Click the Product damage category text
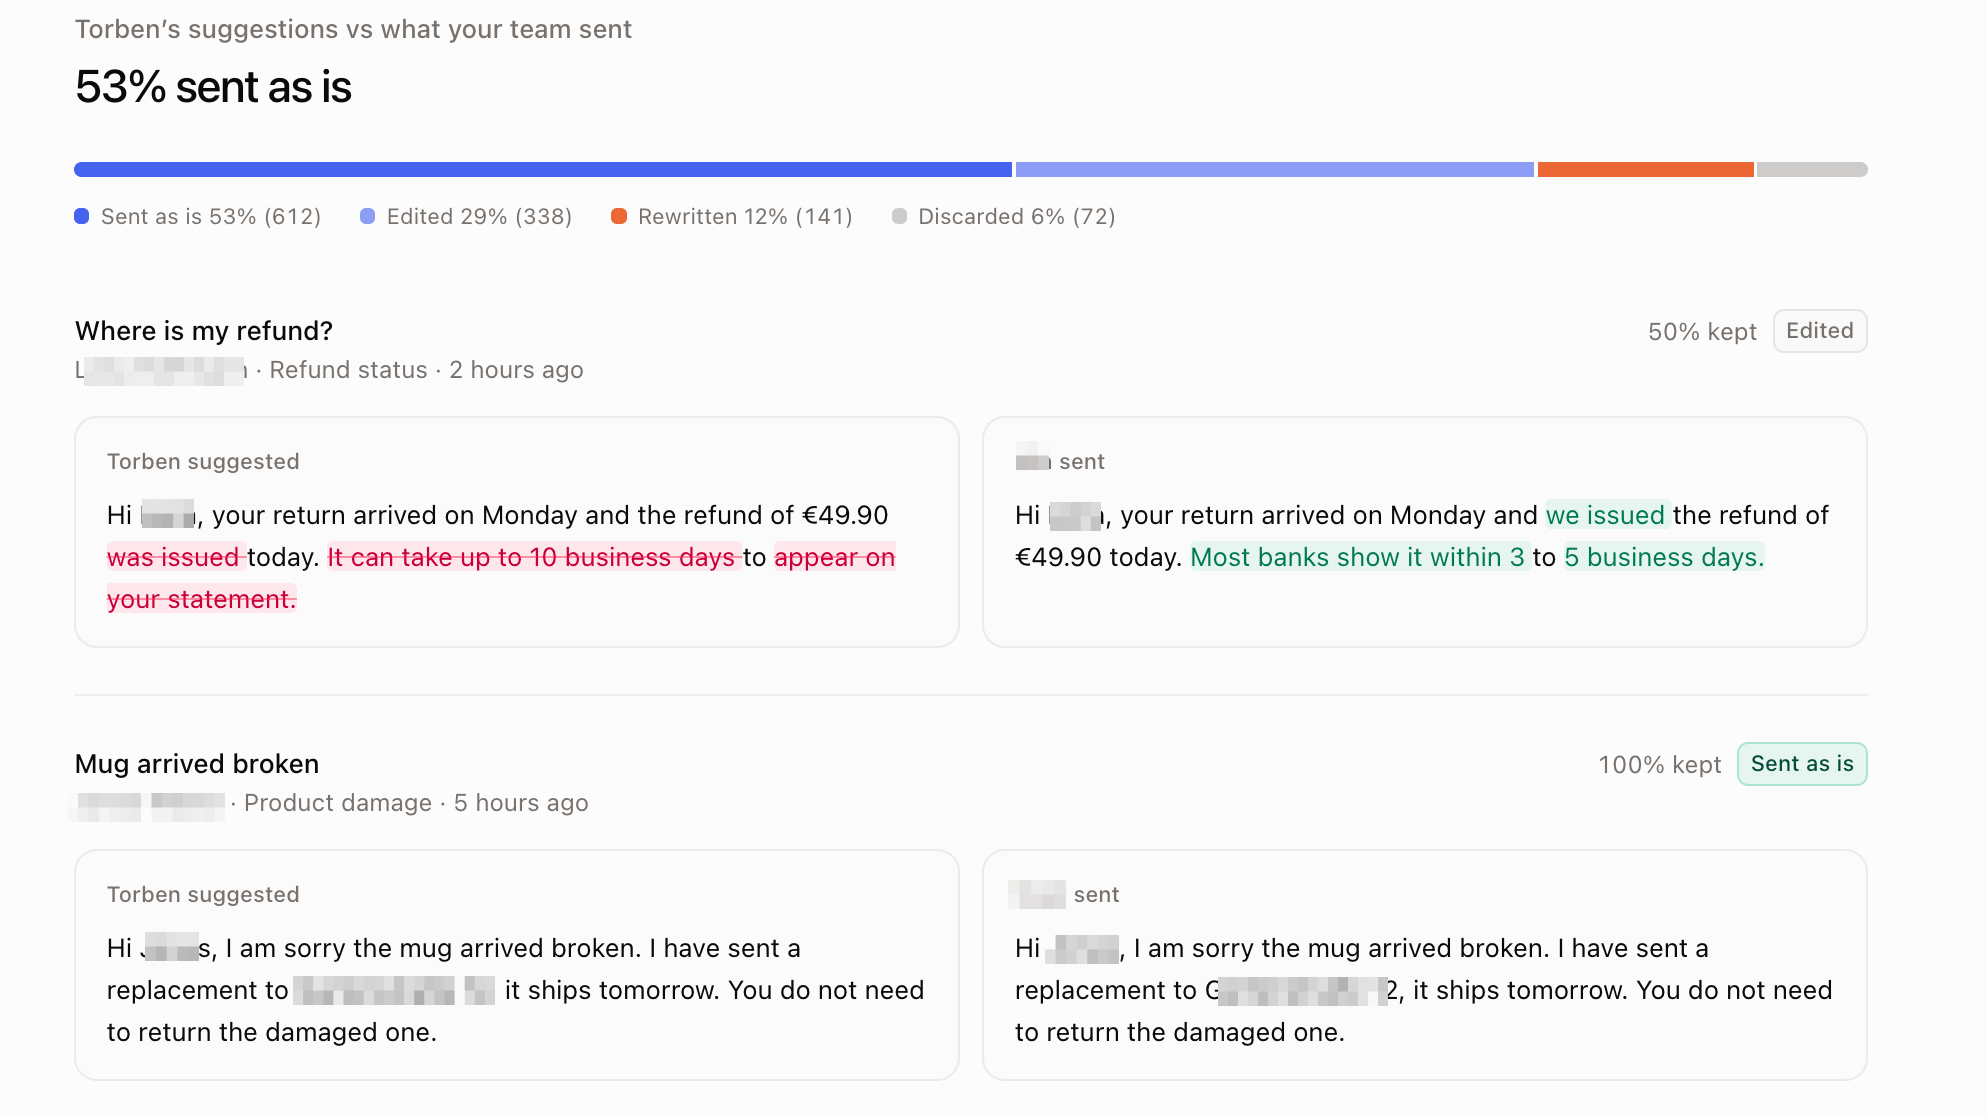 [x=338, y=803]
